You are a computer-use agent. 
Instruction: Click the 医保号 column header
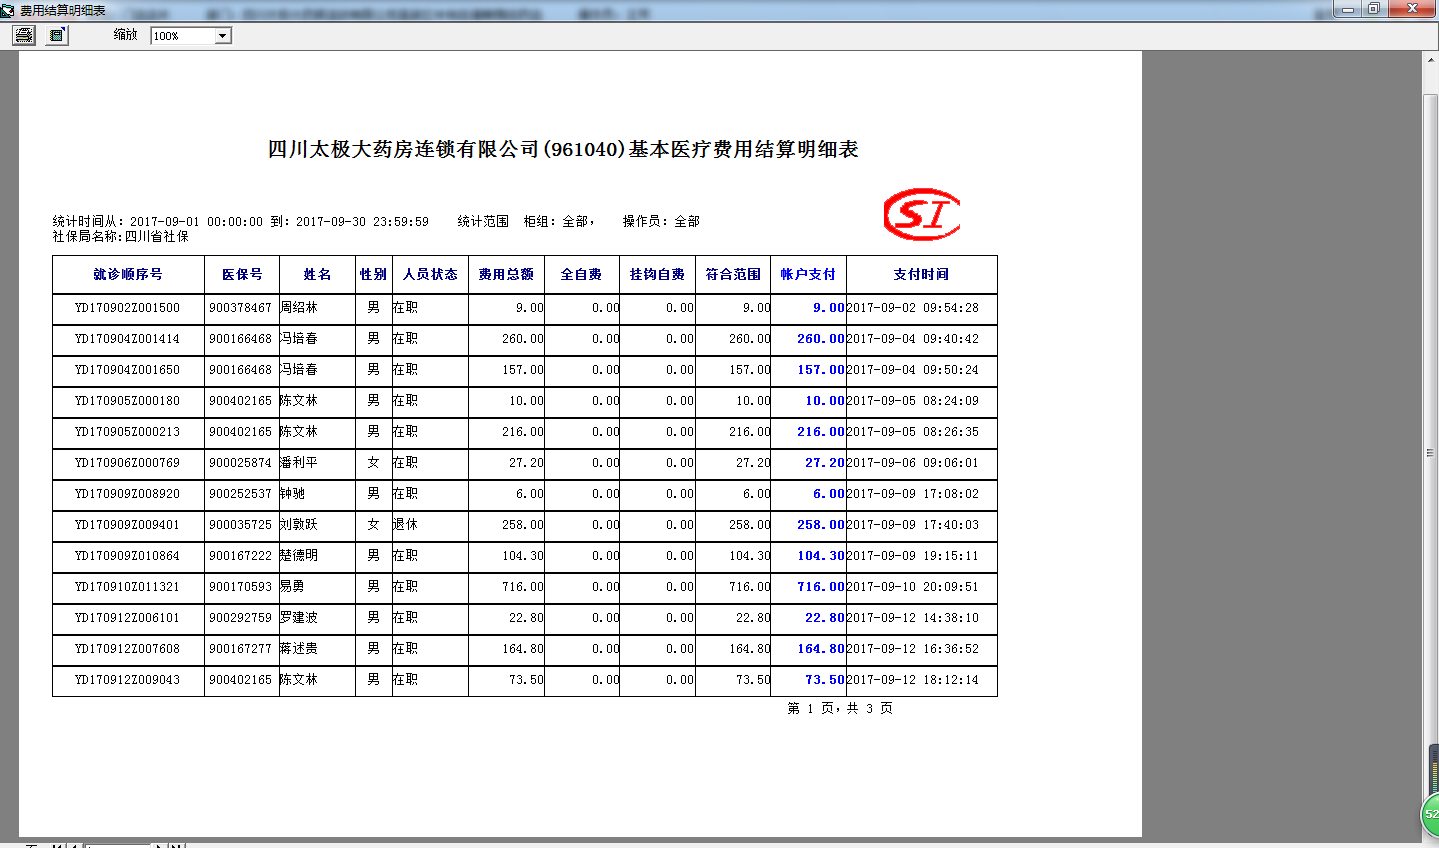tap(242, 274)
